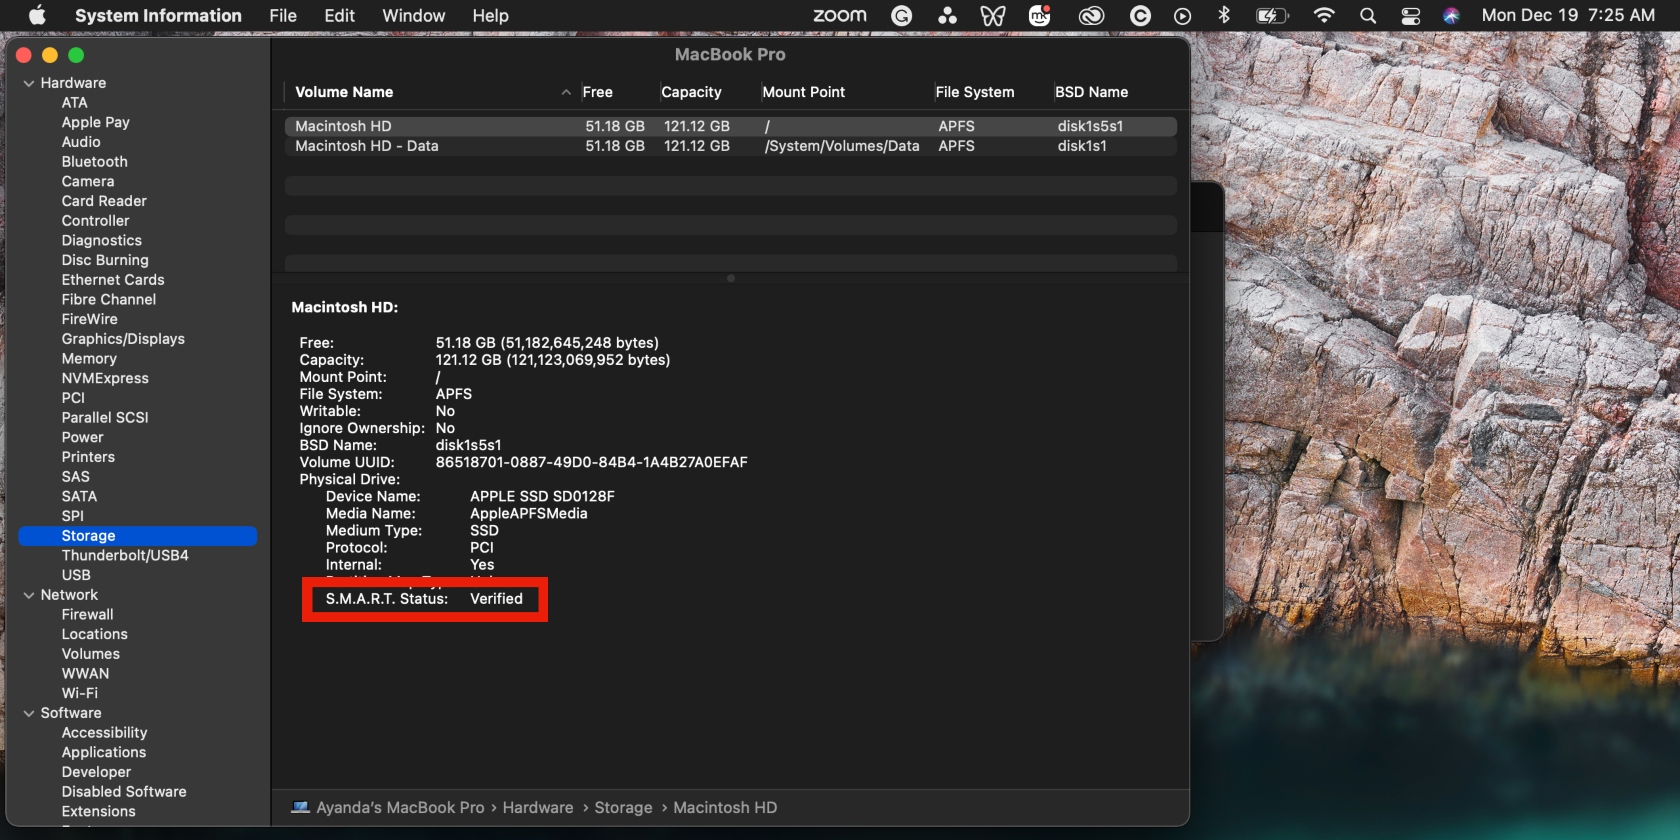Sort by BSD Name column header

click(1091, 92)
